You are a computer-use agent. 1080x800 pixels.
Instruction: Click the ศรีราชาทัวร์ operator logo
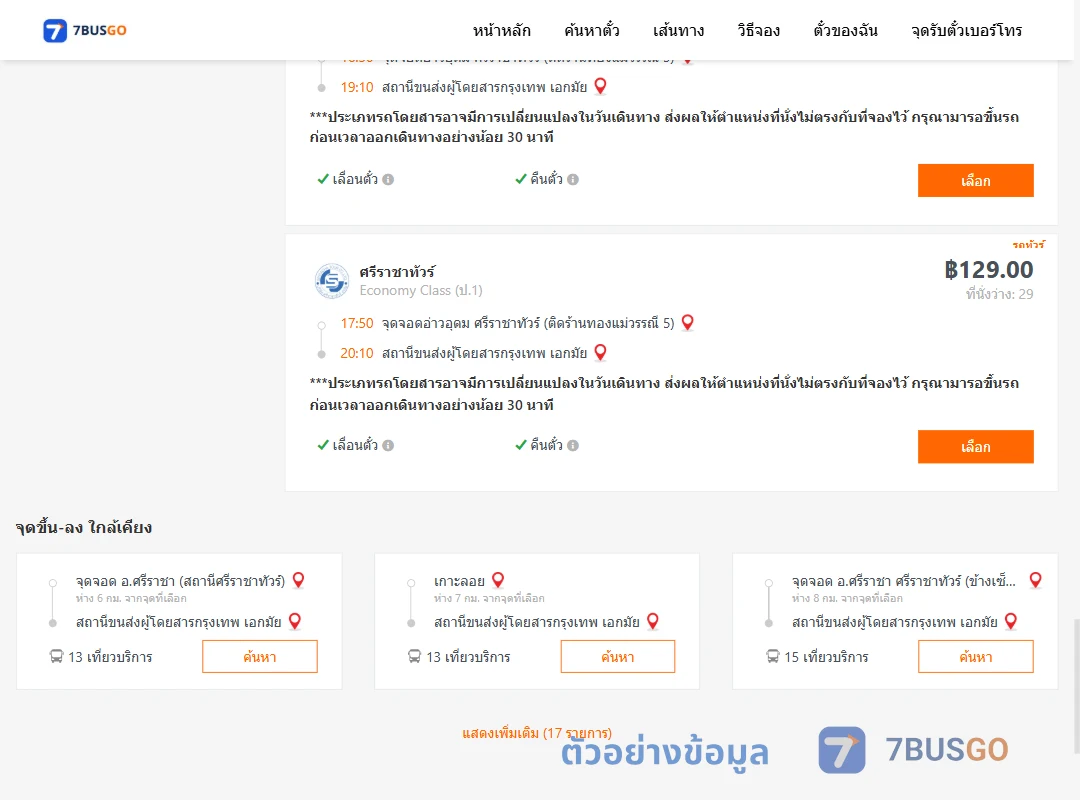(332, 280)
